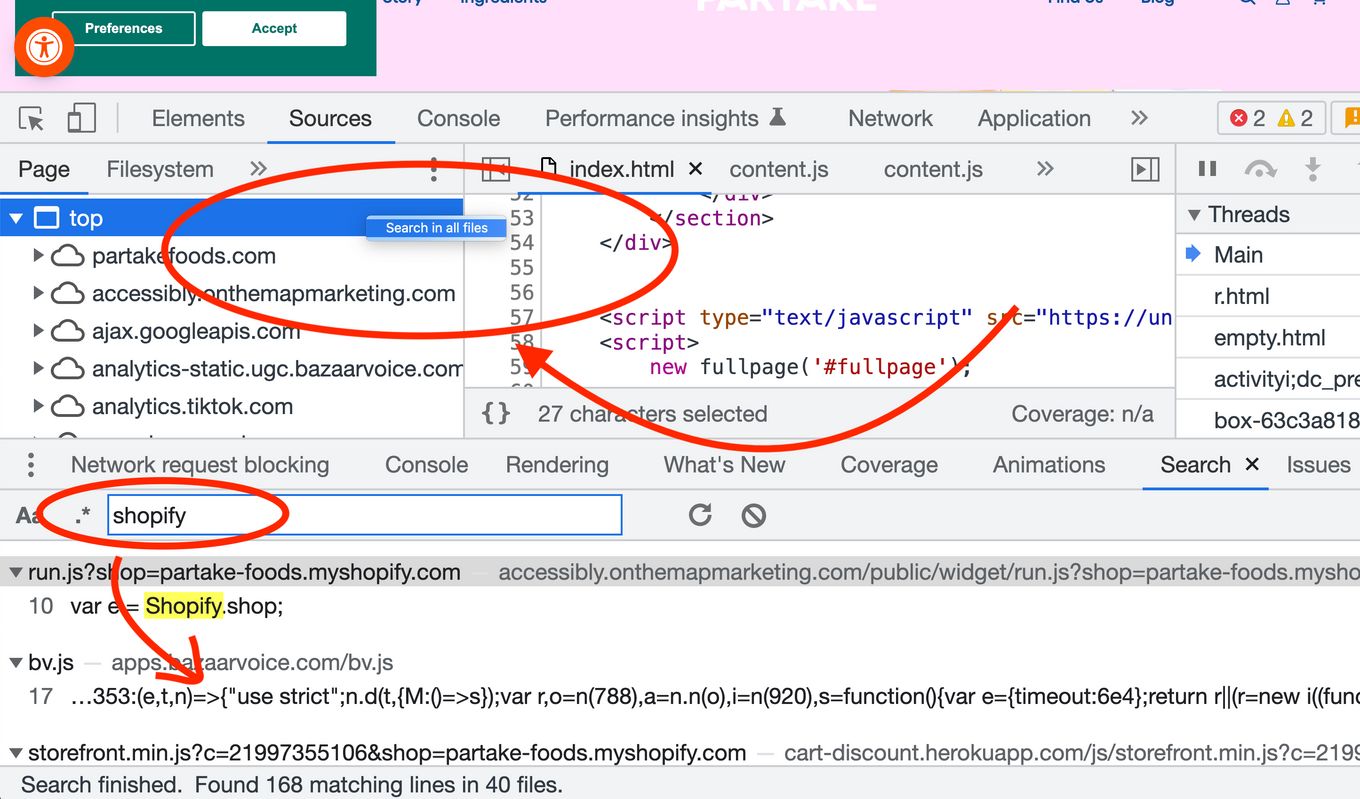Screen dimensions: 1360x799
Task: Clear the search results
Action: pyautogui.click(x=754, y=515)
